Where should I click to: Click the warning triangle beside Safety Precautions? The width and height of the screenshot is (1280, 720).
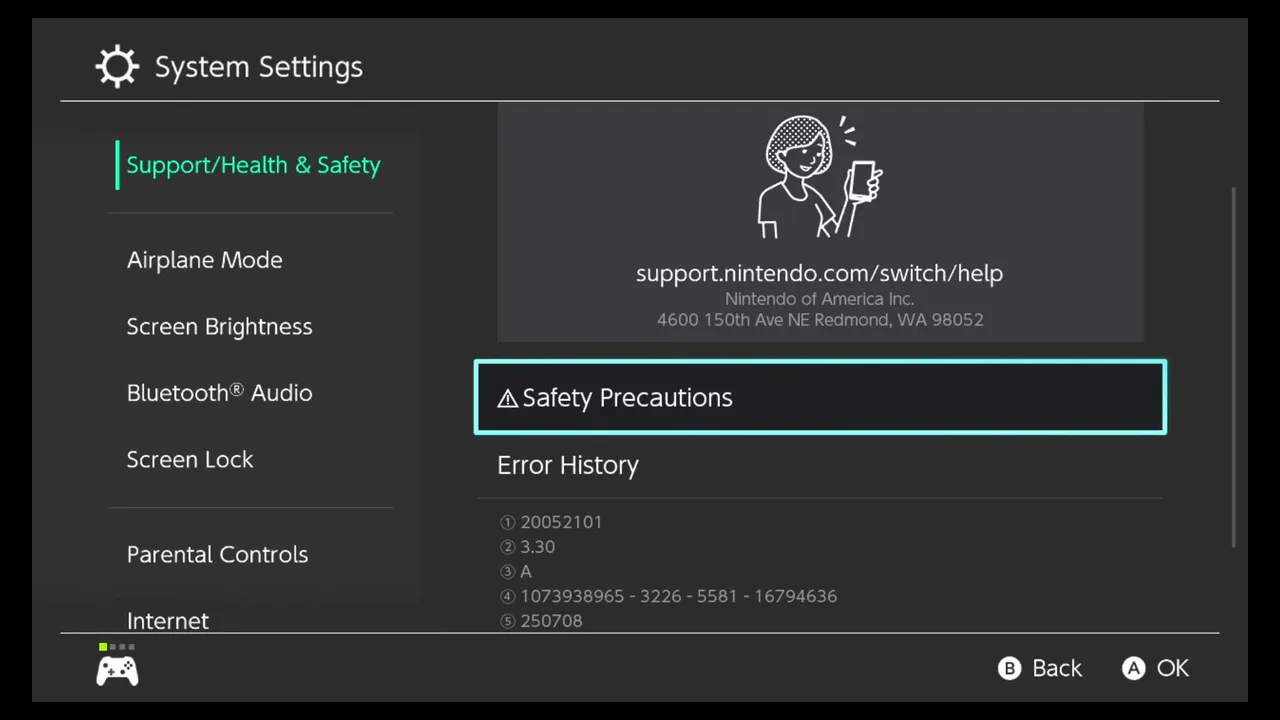click(507, 398)
